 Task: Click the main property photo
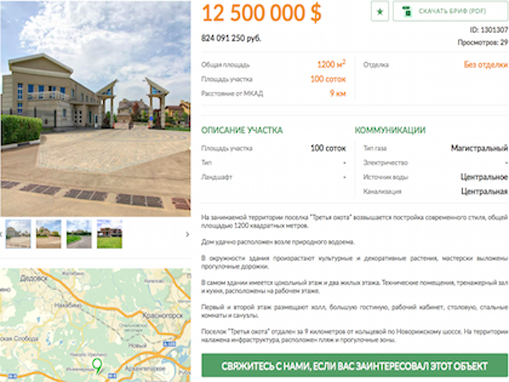96,109
